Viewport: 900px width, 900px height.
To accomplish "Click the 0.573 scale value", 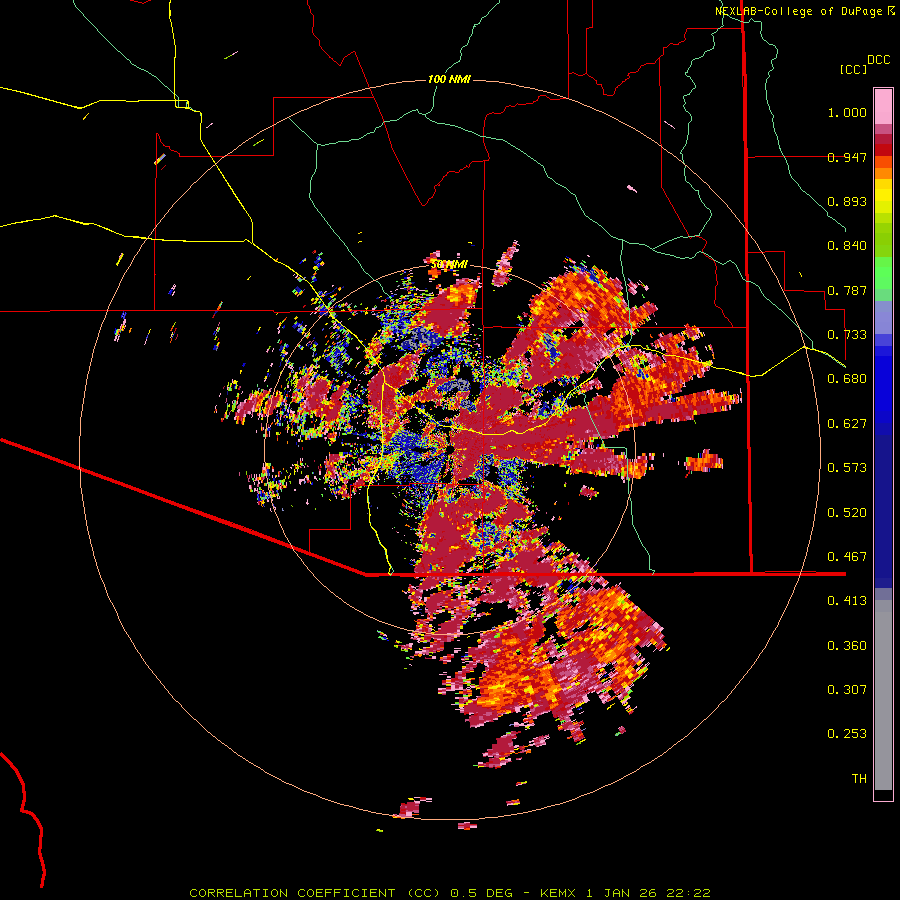I will click(x=847, y=468).
